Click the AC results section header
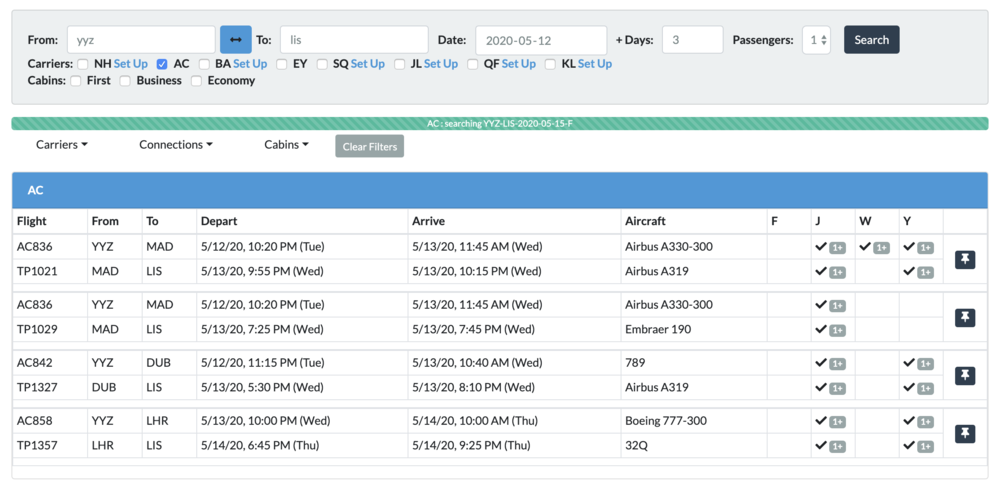Viewport: 1000px width, 489px height. 500,190
